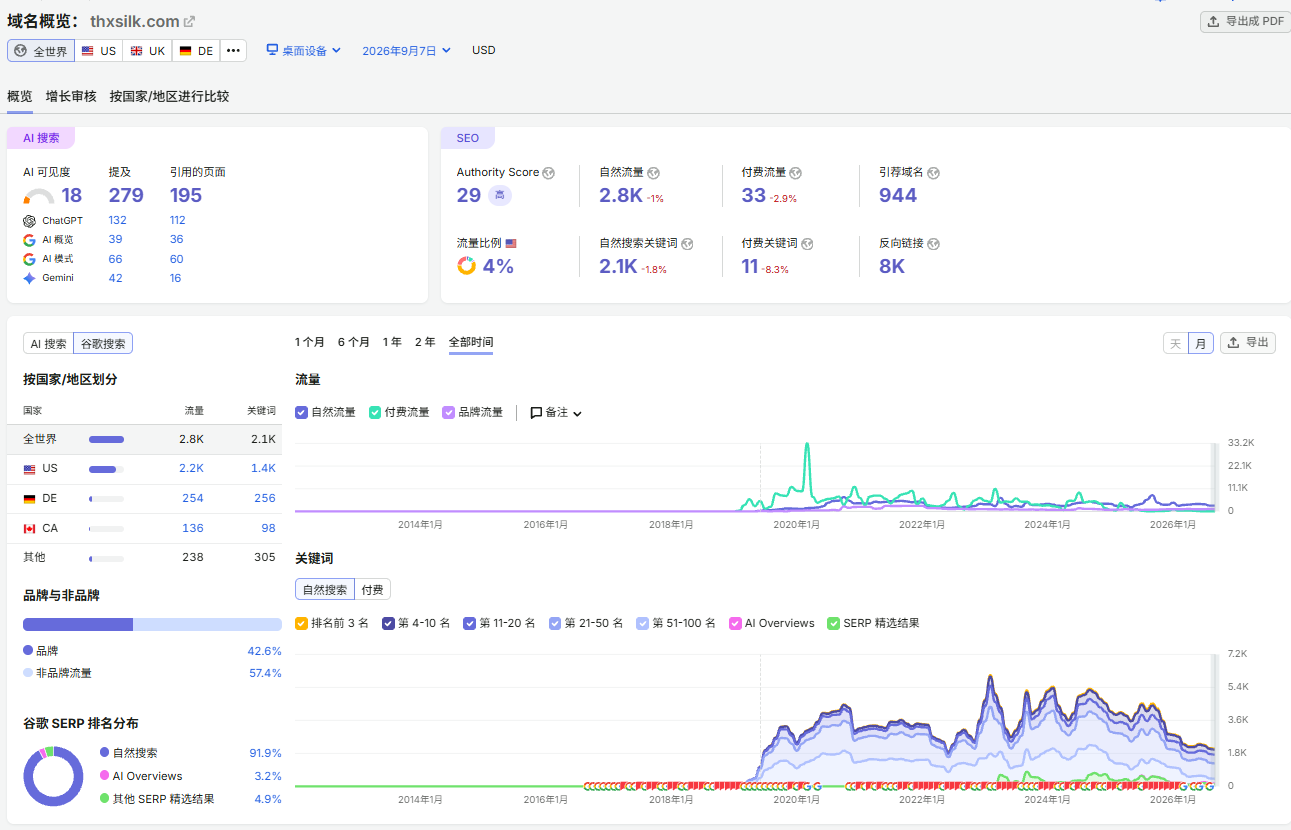
Task: Click the 全世界 row in country table
Action: point(144,439)
